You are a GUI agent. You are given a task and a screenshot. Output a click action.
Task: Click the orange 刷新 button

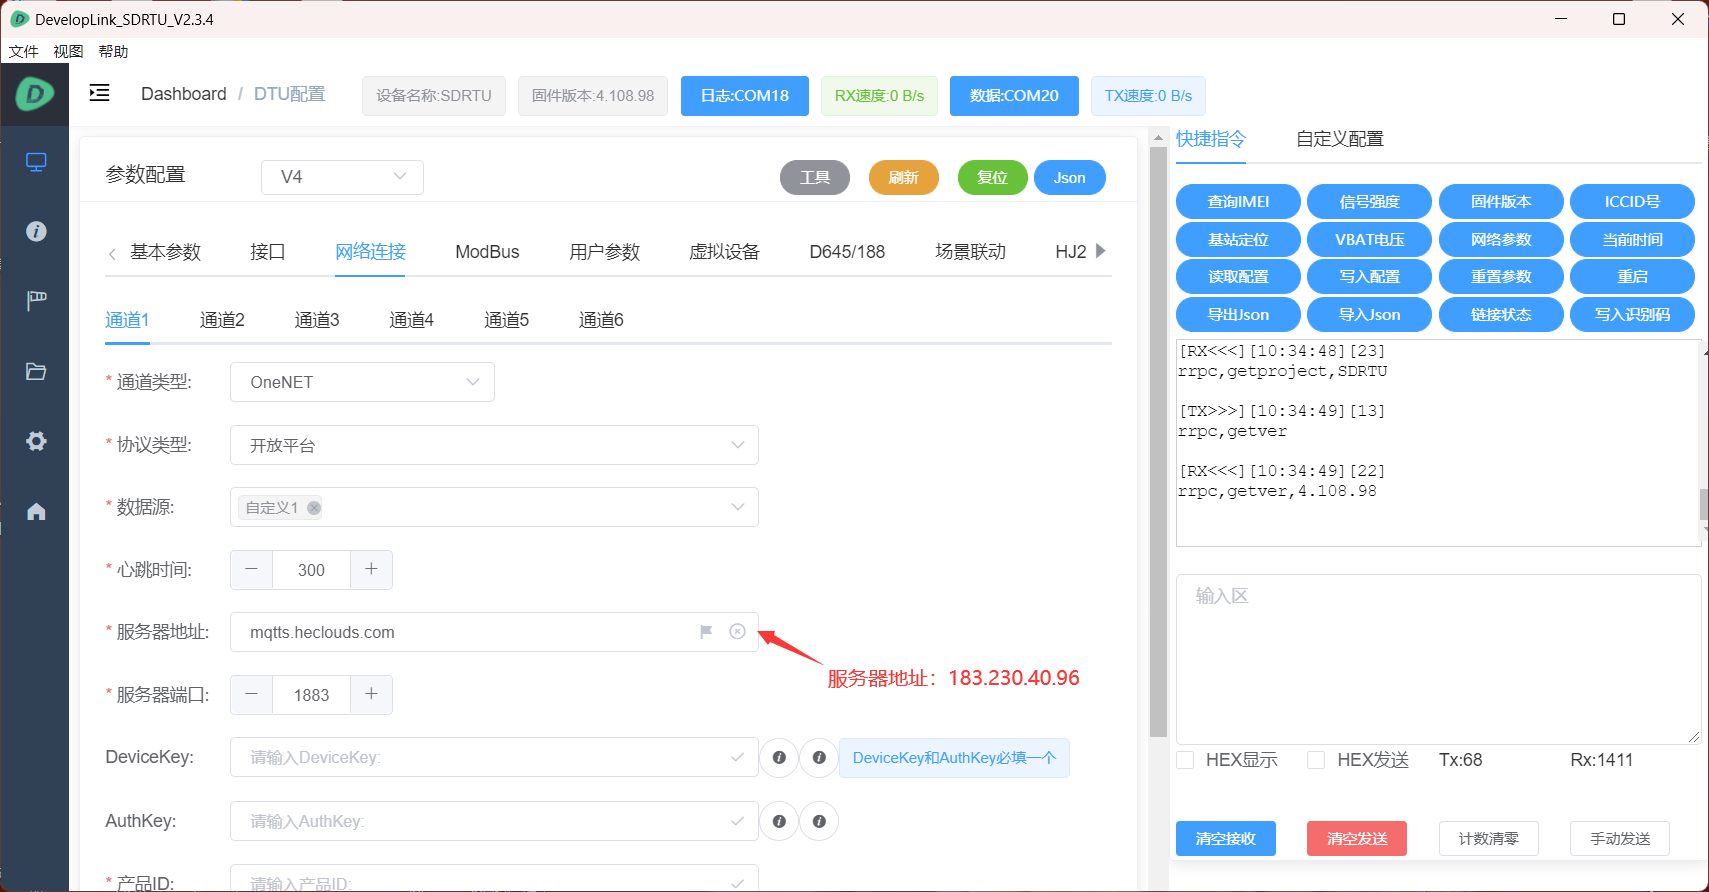[x=904, y=177]
